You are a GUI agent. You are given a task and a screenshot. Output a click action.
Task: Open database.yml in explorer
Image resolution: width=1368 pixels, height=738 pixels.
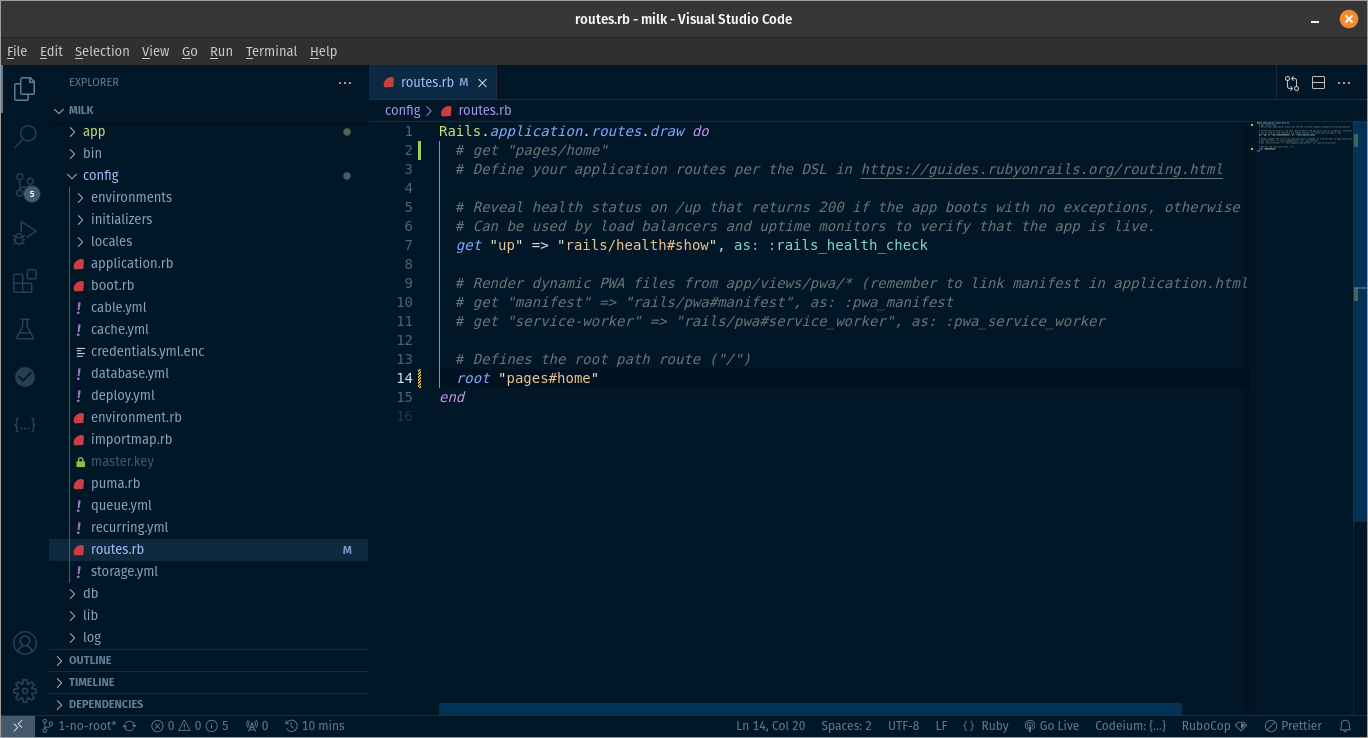click(208, 374)
